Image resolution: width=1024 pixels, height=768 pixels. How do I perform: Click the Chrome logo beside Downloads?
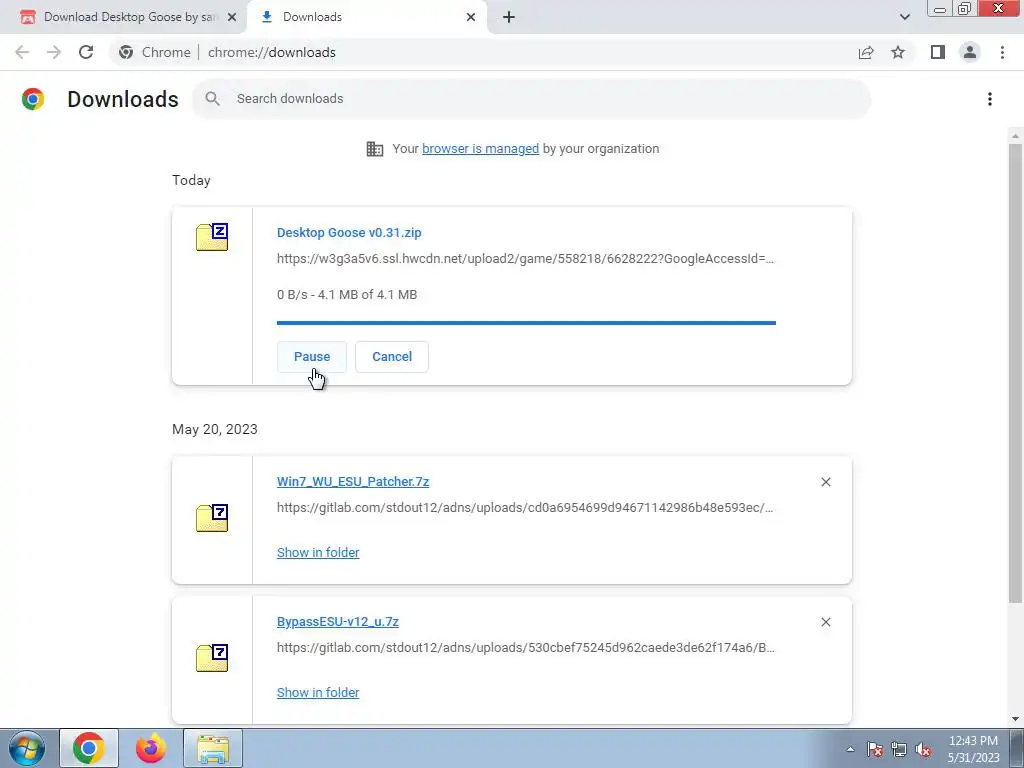33,99
